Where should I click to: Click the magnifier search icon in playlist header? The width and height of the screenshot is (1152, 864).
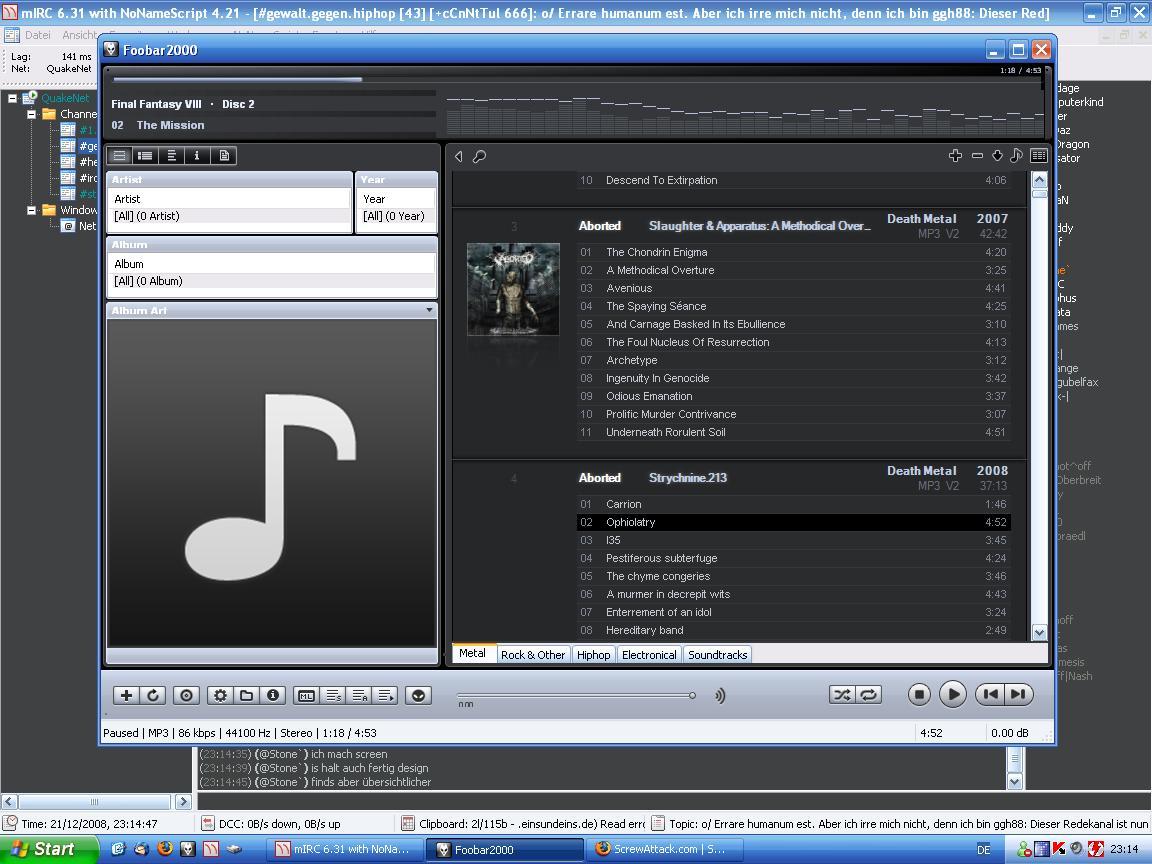(479, 156)
